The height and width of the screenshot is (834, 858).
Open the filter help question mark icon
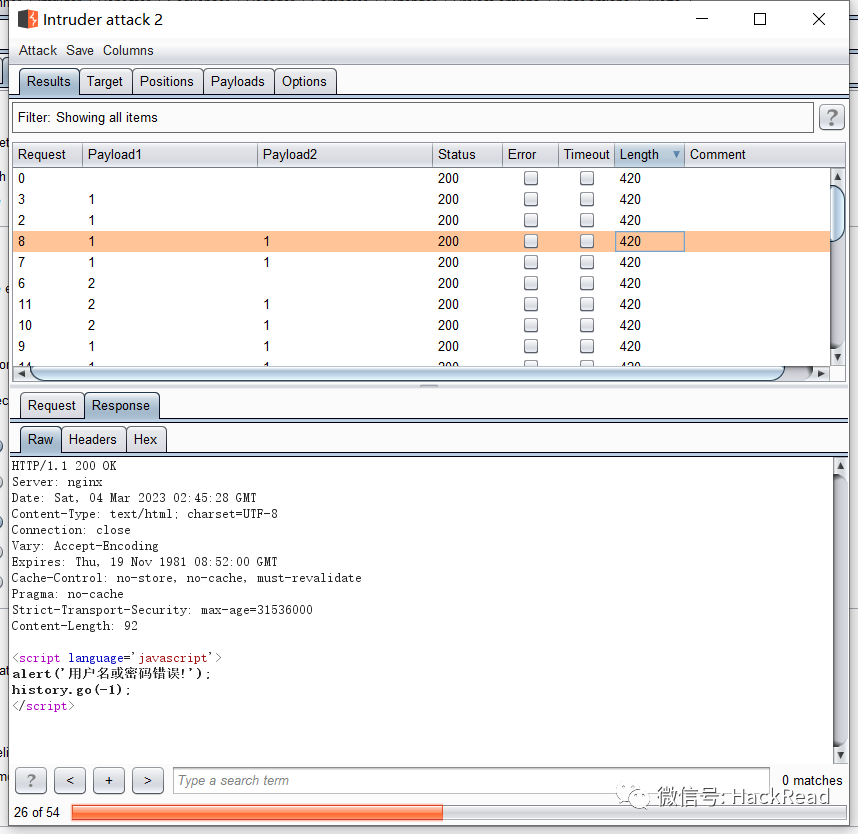(831, 117)
